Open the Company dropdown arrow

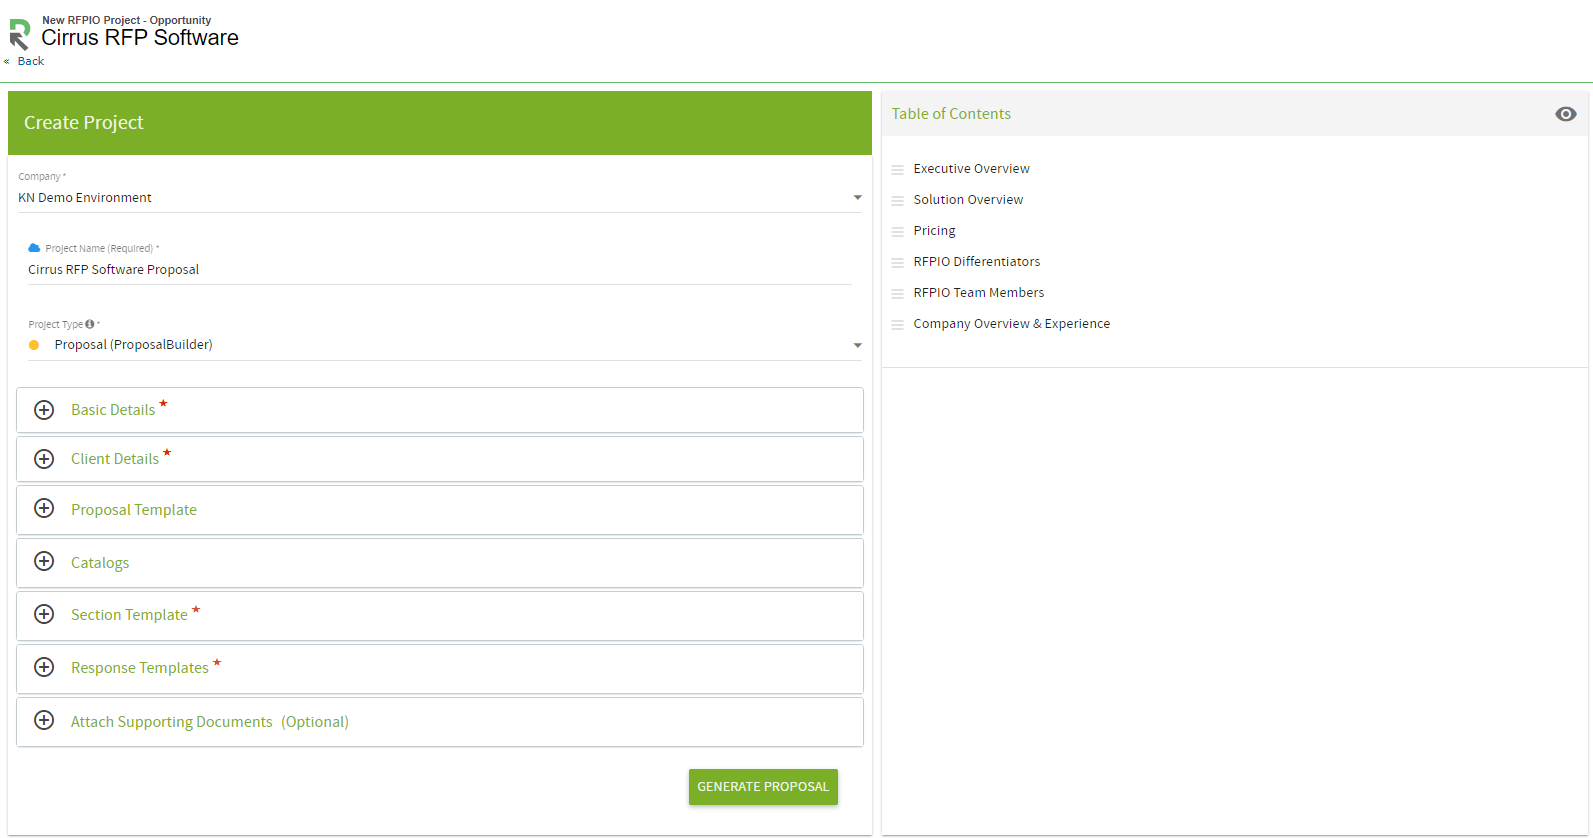(857, 197)
